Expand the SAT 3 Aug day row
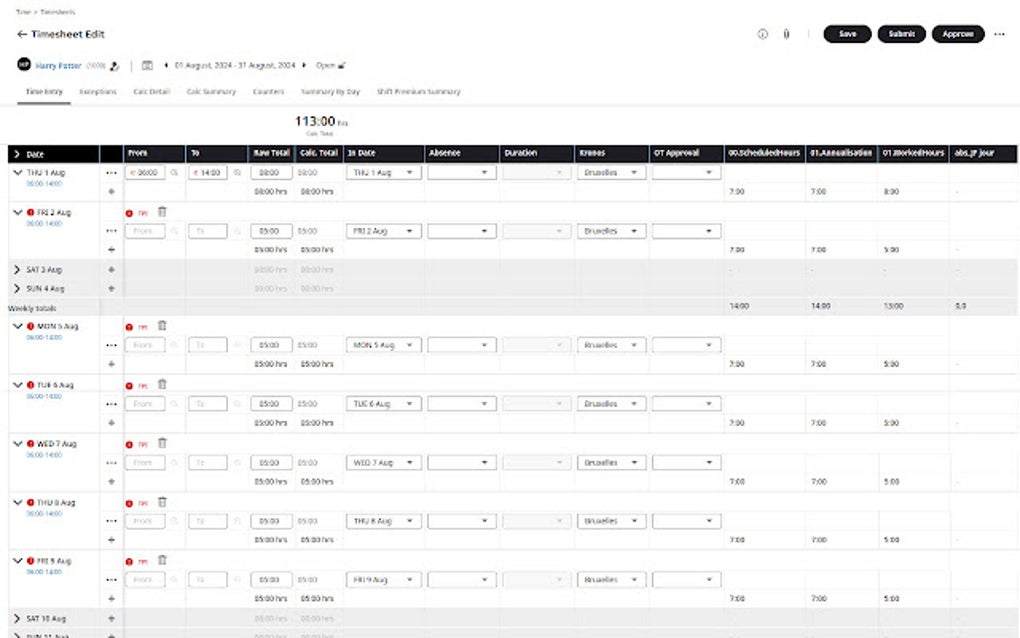The width and height of the screenshot is (1020, 638). [17, 269]
